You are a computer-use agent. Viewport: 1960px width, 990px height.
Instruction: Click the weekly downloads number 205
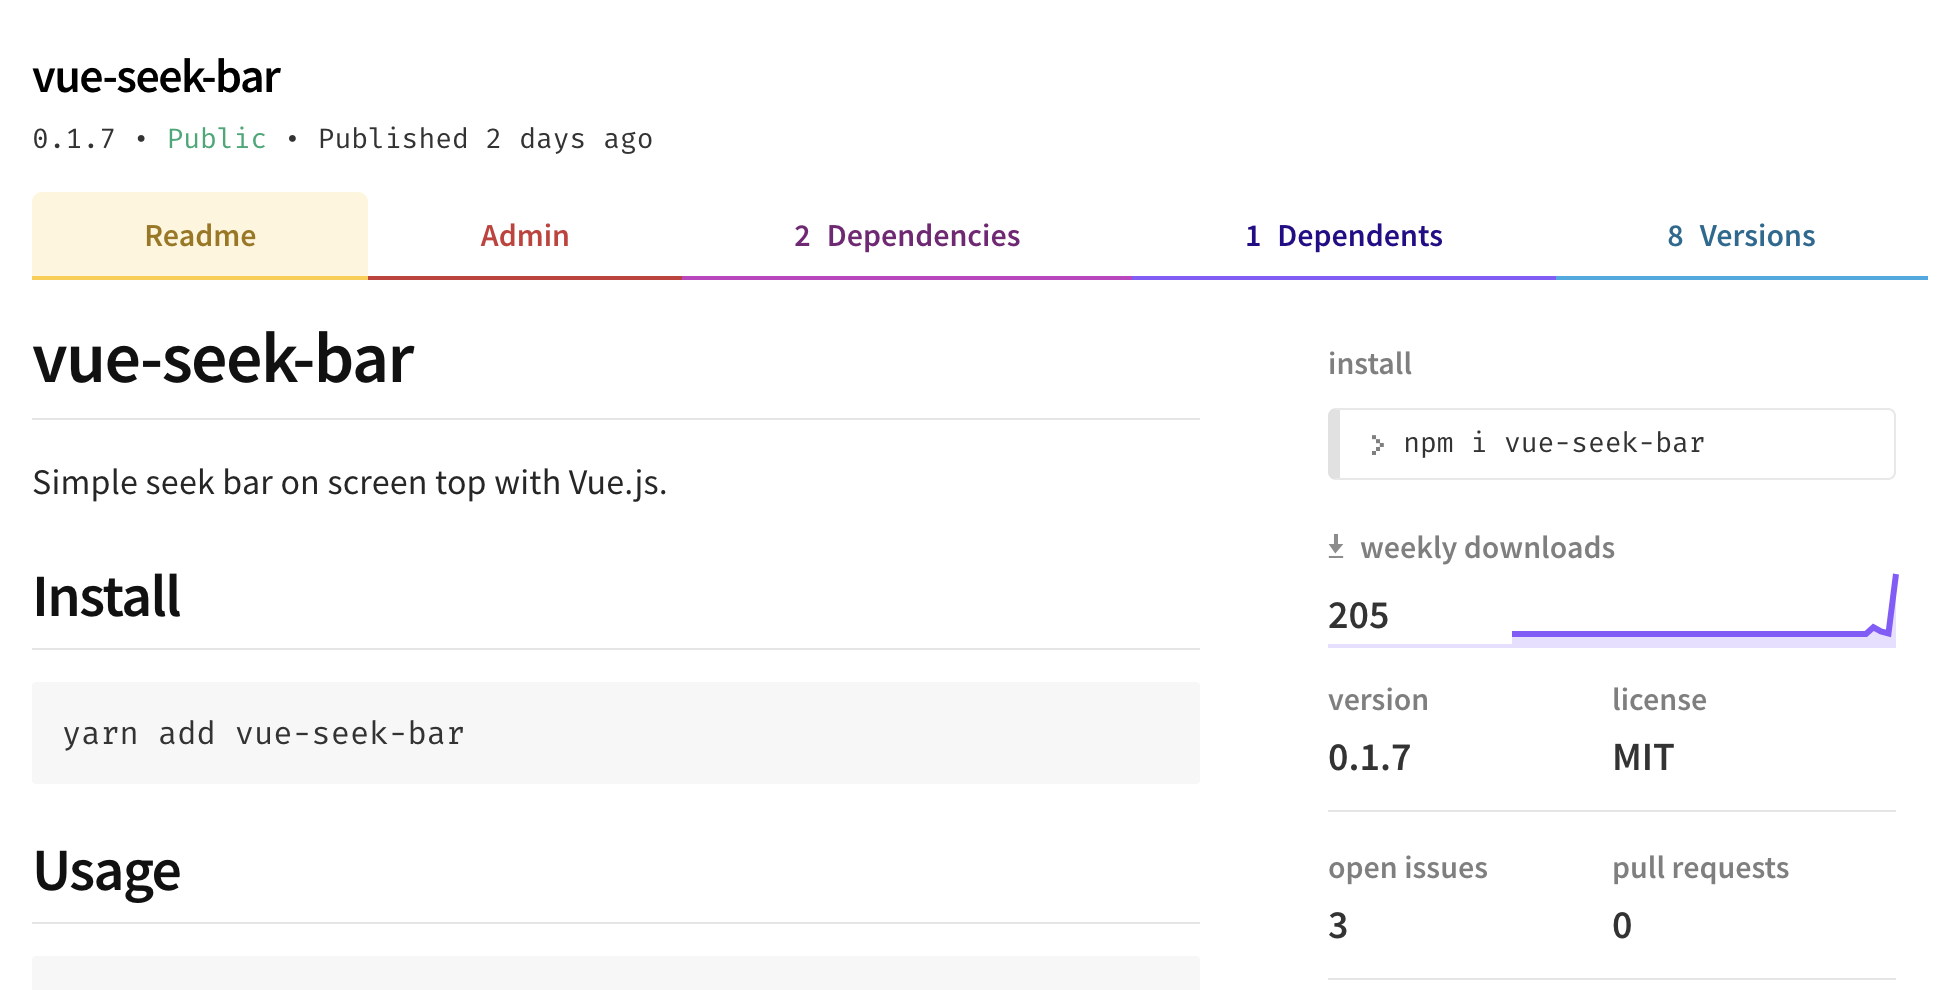tap(1358, 616)
